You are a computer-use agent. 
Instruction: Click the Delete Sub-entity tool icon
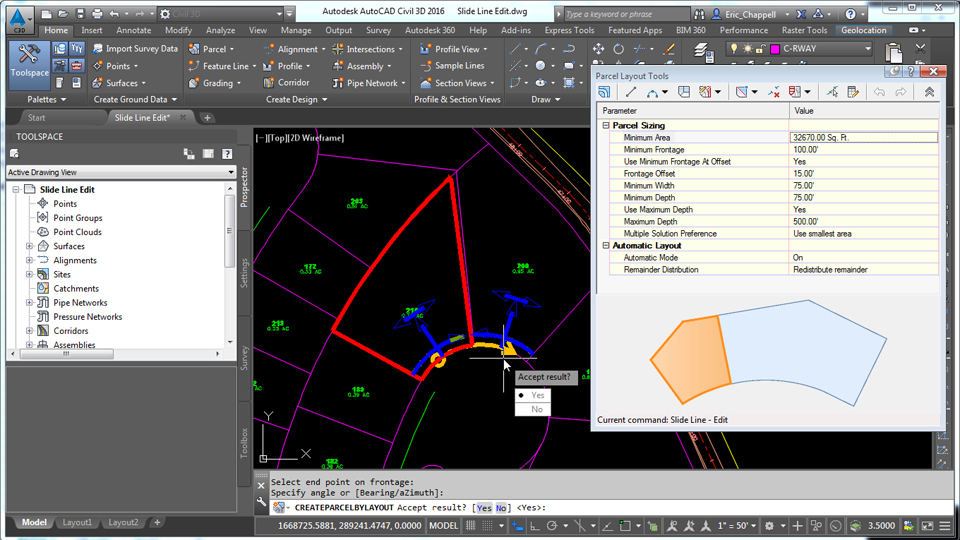(x=773, y=92)
